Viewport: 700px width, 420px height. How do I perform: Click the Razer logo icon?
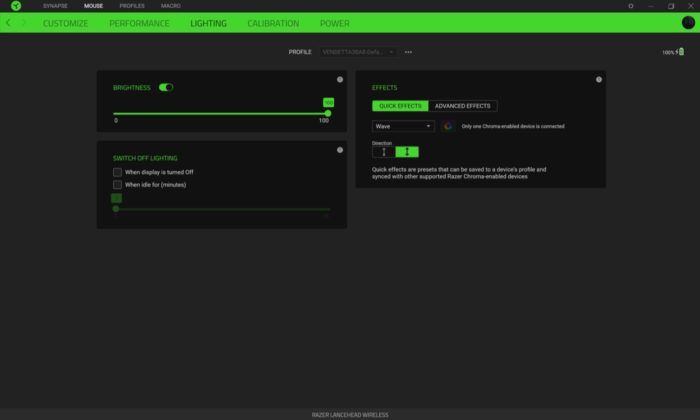point(16,6)
